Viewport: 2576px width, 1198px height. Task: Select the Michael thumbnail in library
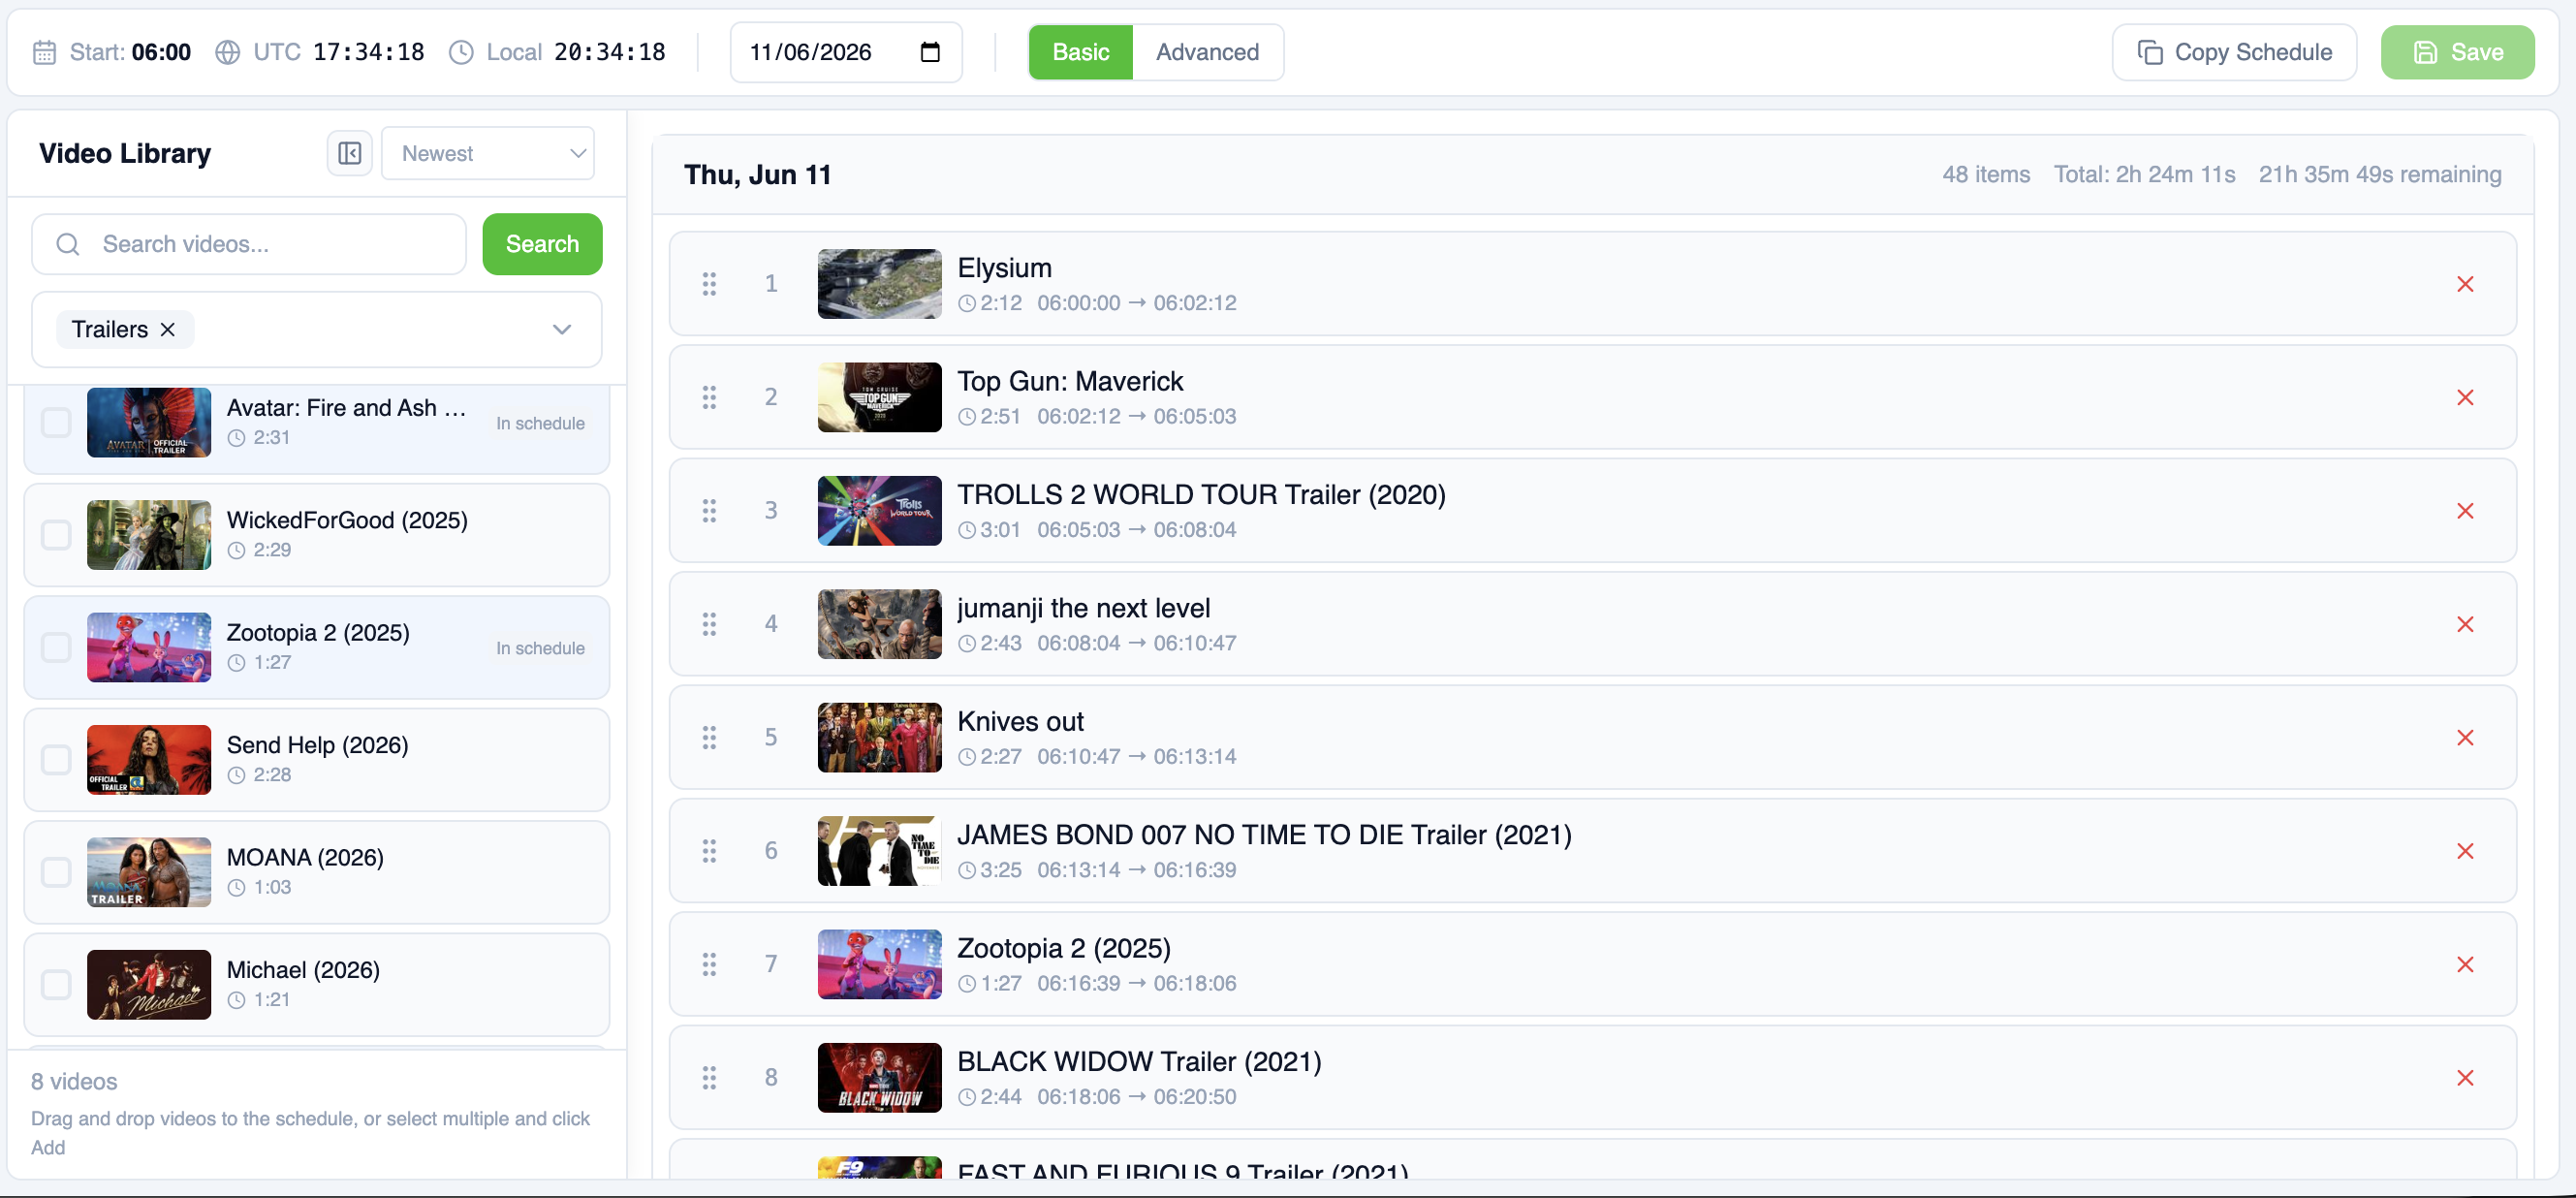(149, 985)
